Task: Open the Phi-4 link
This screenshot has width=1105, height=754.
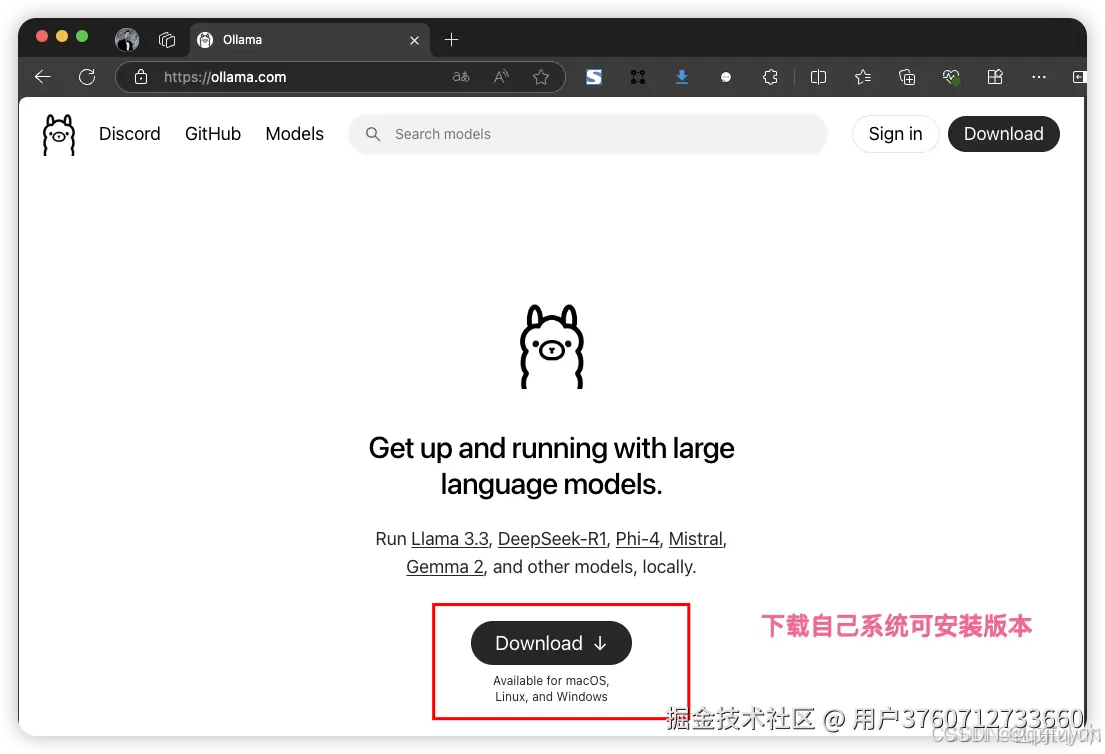Action: point(637,539)
